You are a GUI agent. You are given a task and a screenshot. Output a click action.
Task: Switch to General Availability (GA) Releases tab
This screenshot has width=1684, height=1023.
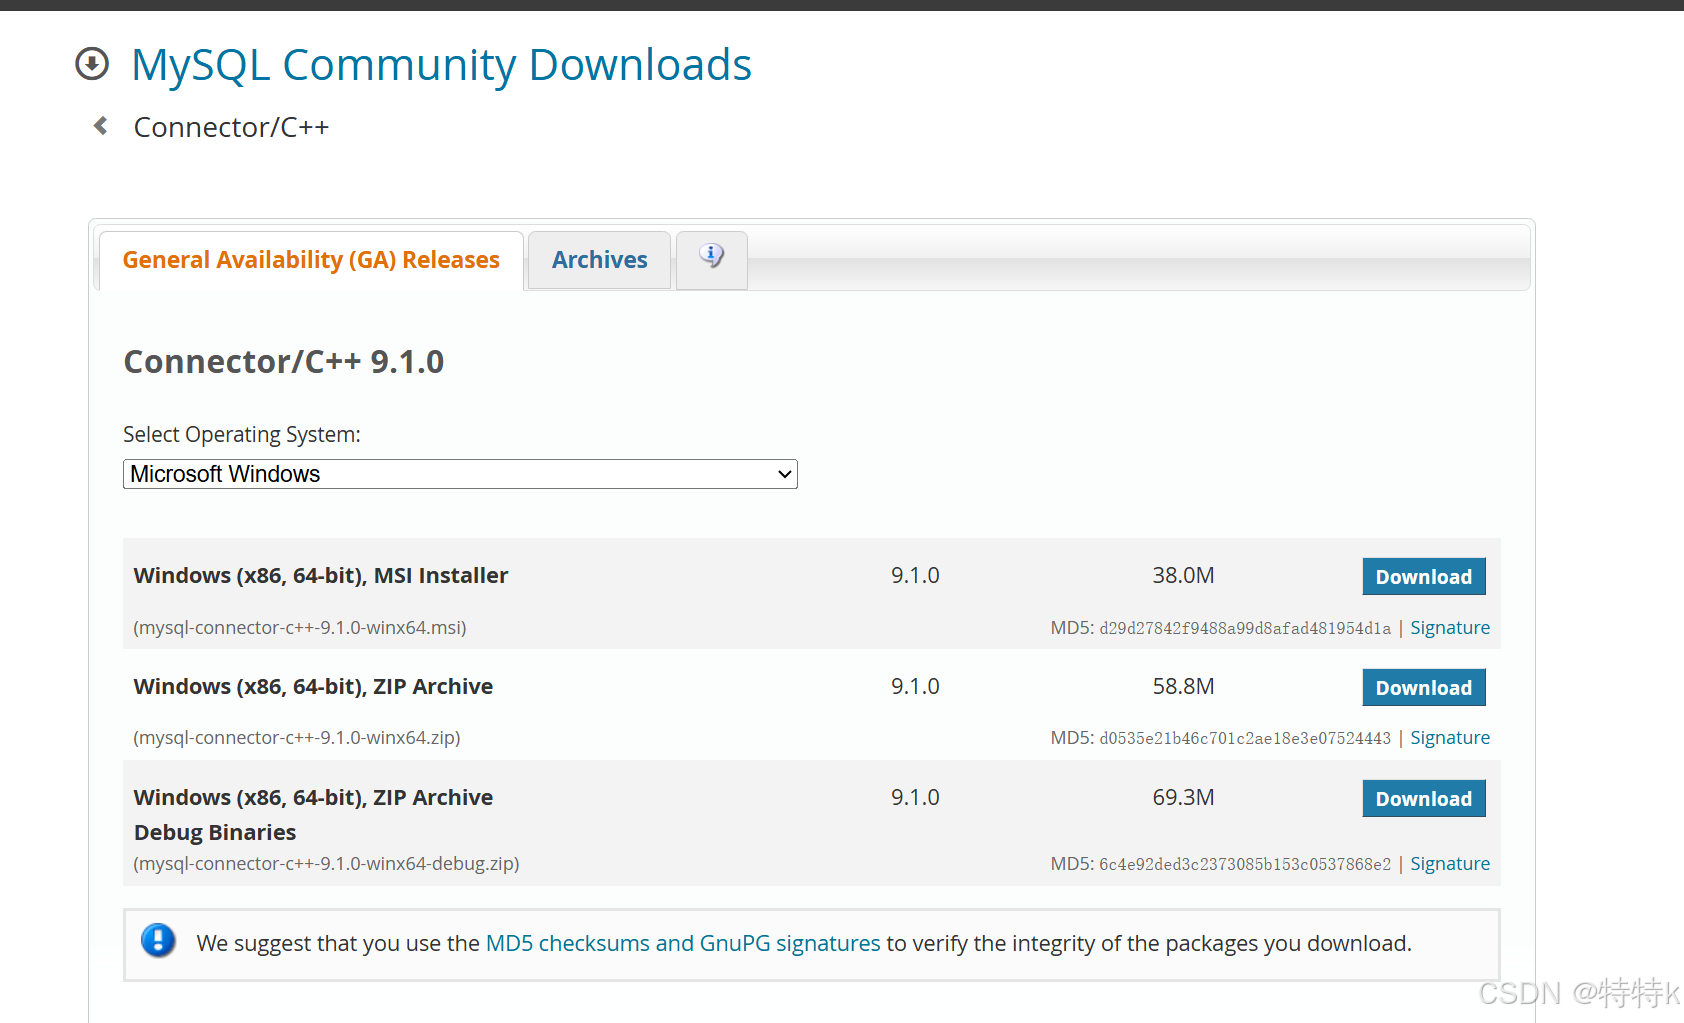pyautogui.click(x=311, y=260)
